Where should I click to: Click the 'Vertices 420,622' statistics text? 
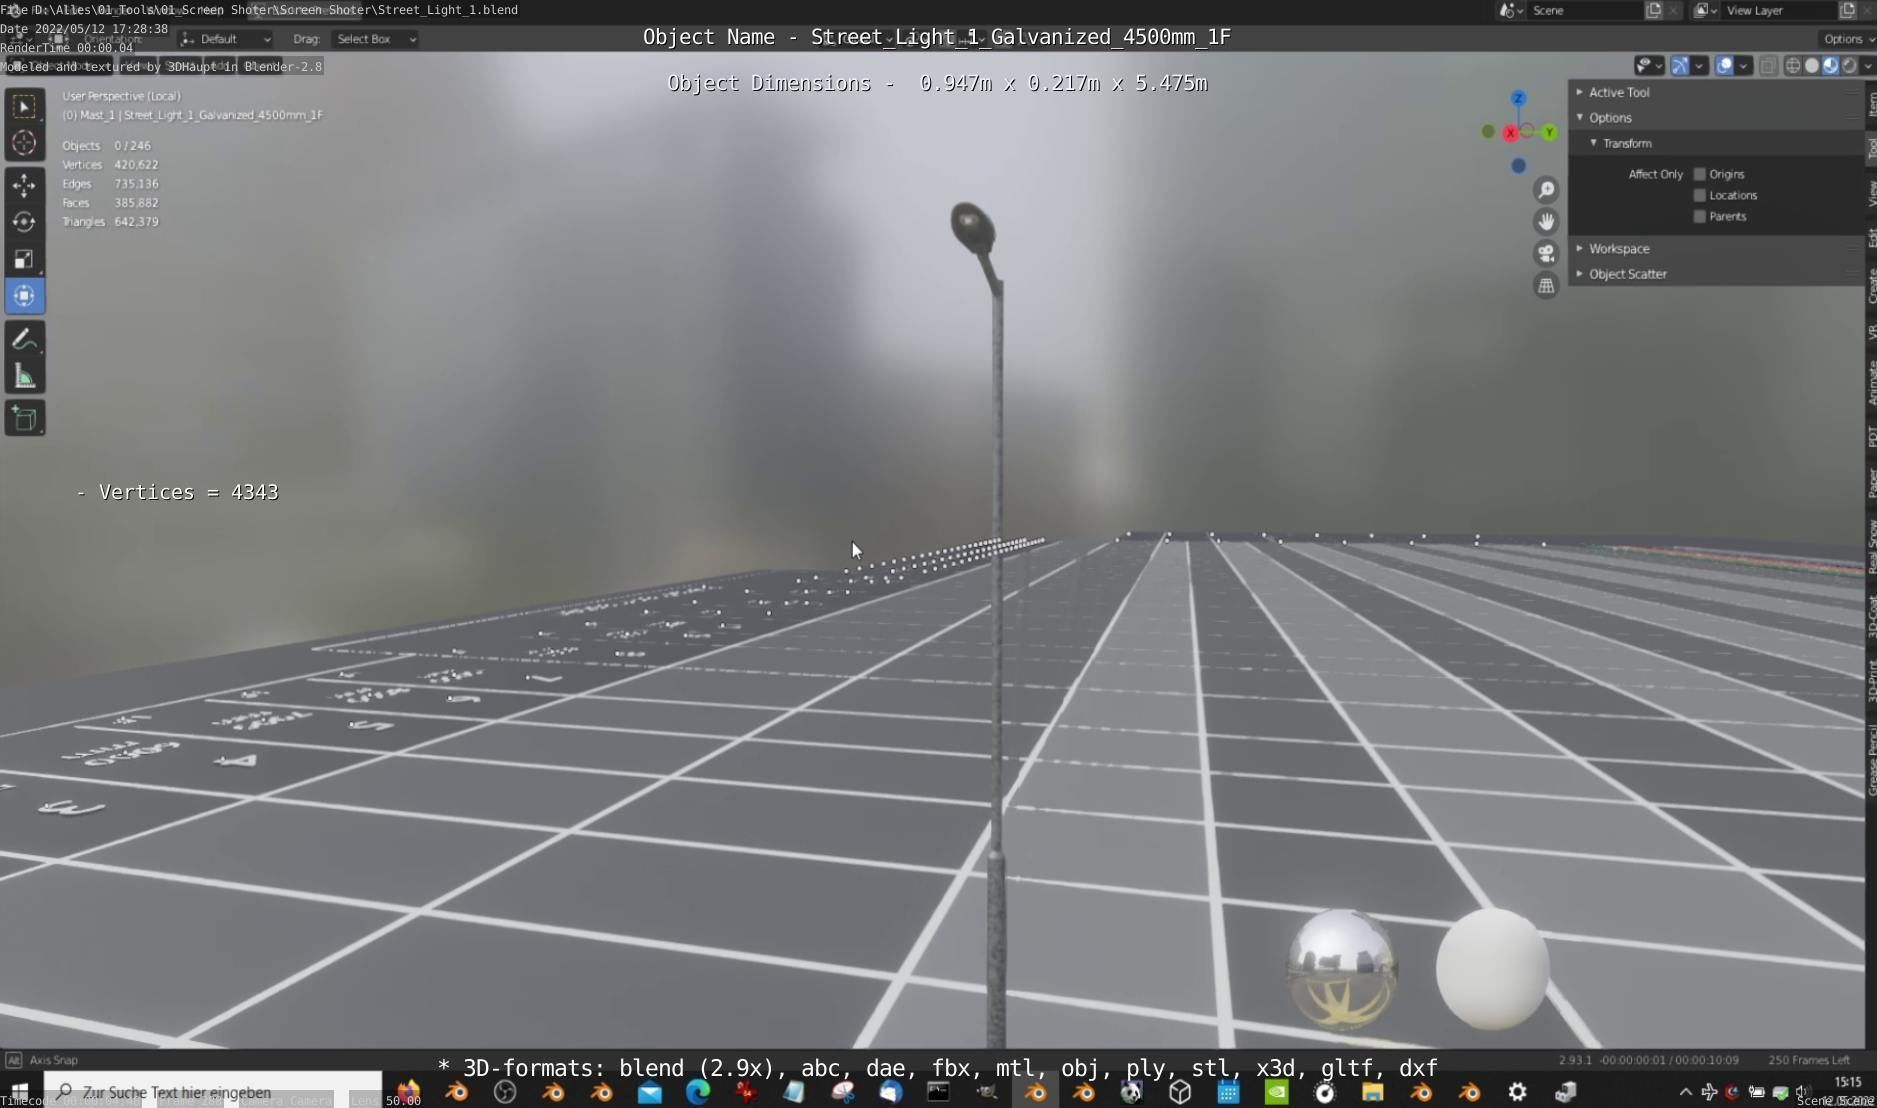[110, 165]
